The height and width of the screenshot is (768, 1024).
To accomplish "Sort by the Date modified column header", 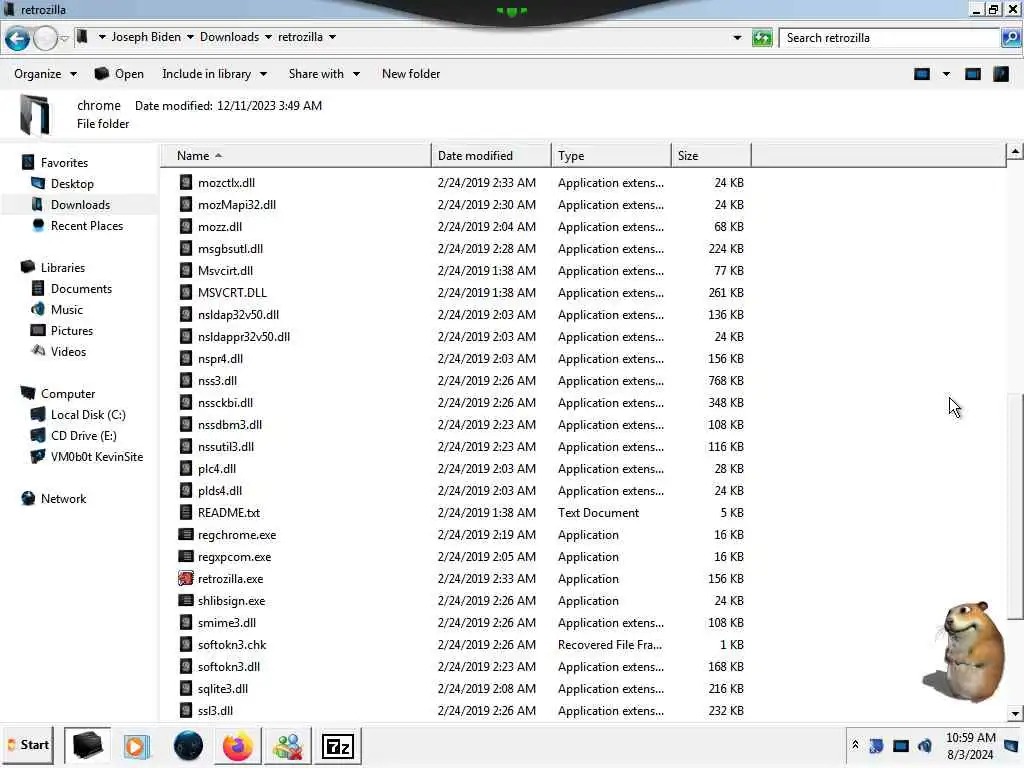I will pyautogui.click(x=490, y=155).
